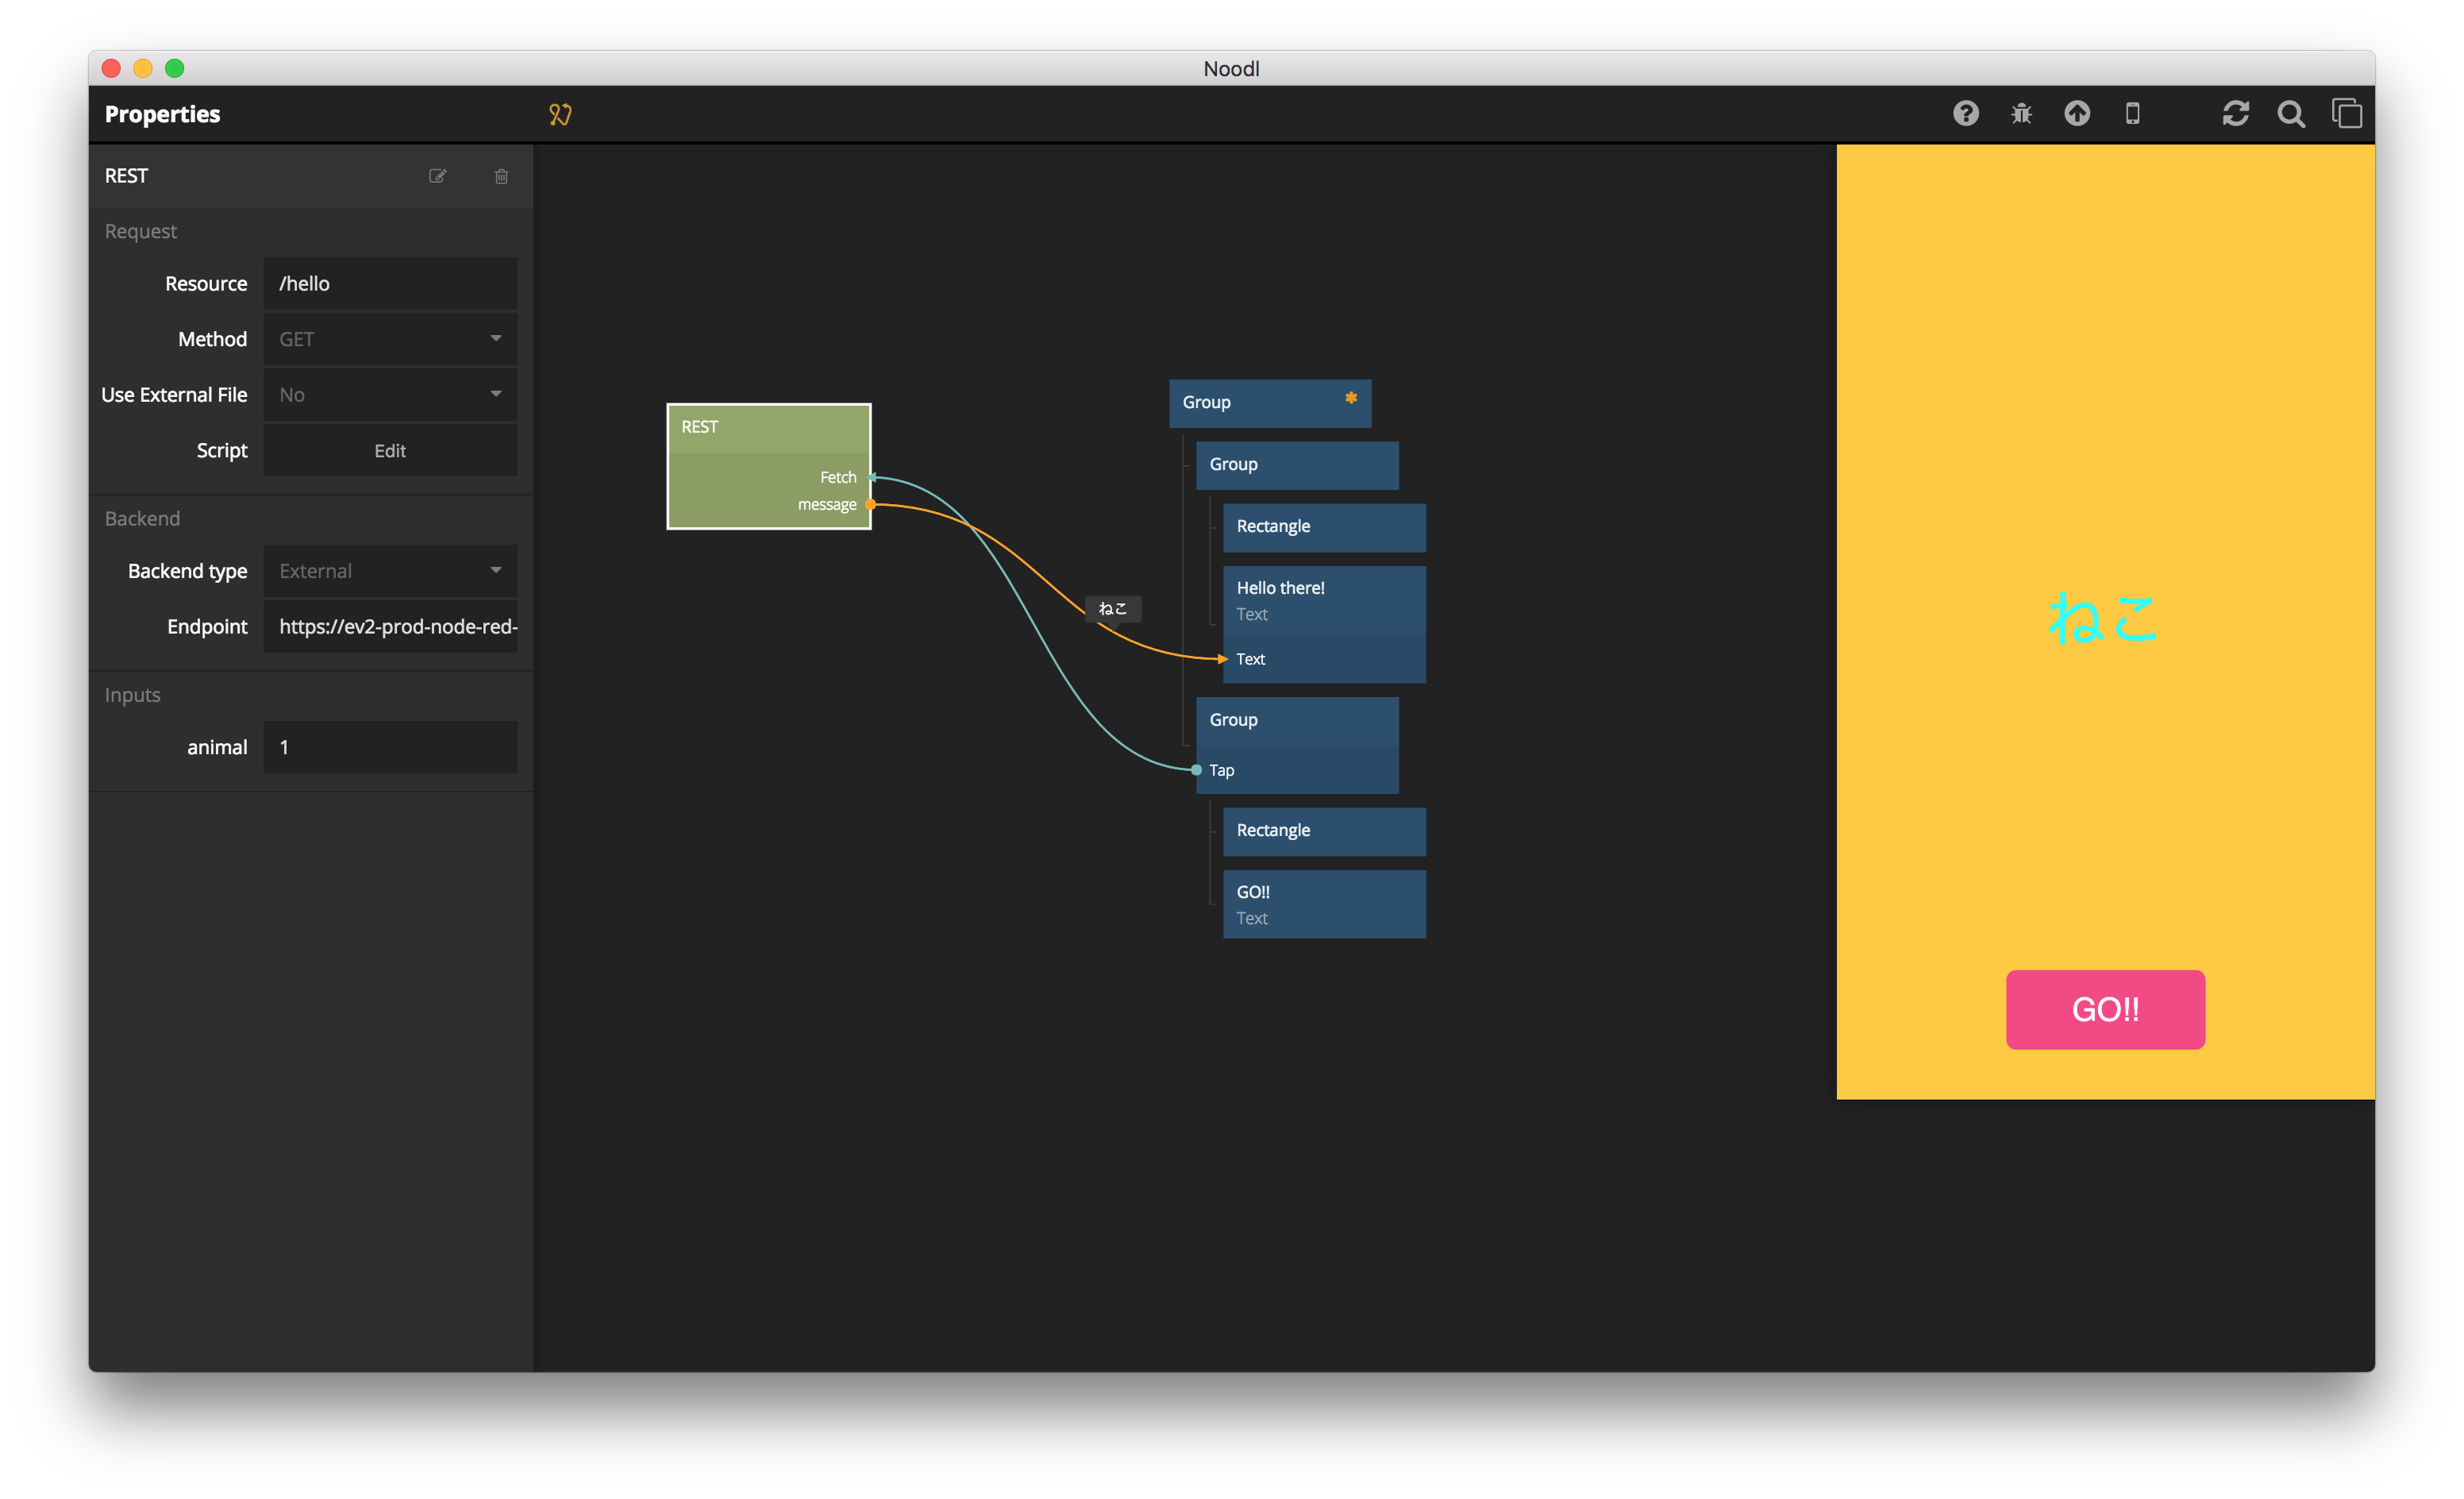Click the detach viewer window icon

(x=2347, y=113)
